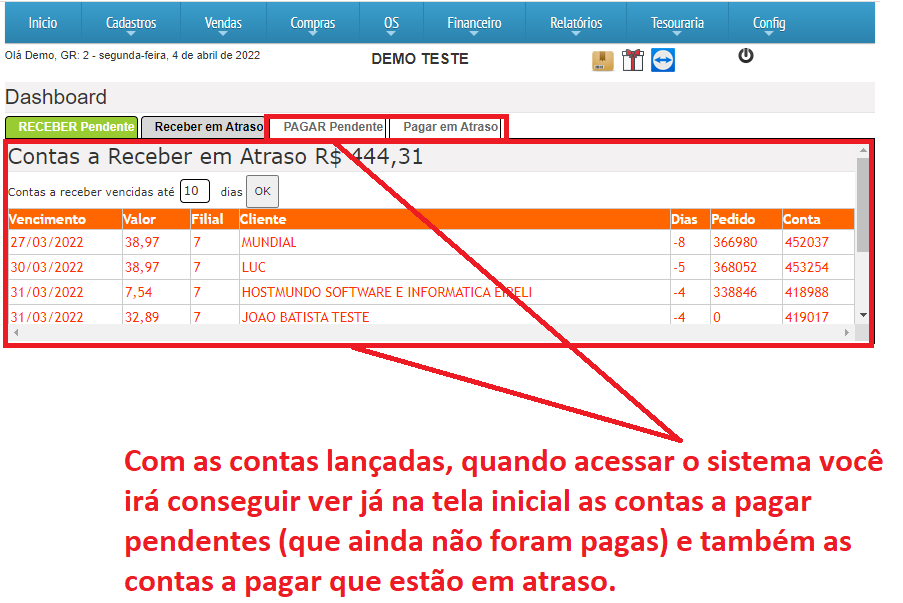Expand the Financeiro dropdown menu
The image size is (903, 603).
pos(474,23)
